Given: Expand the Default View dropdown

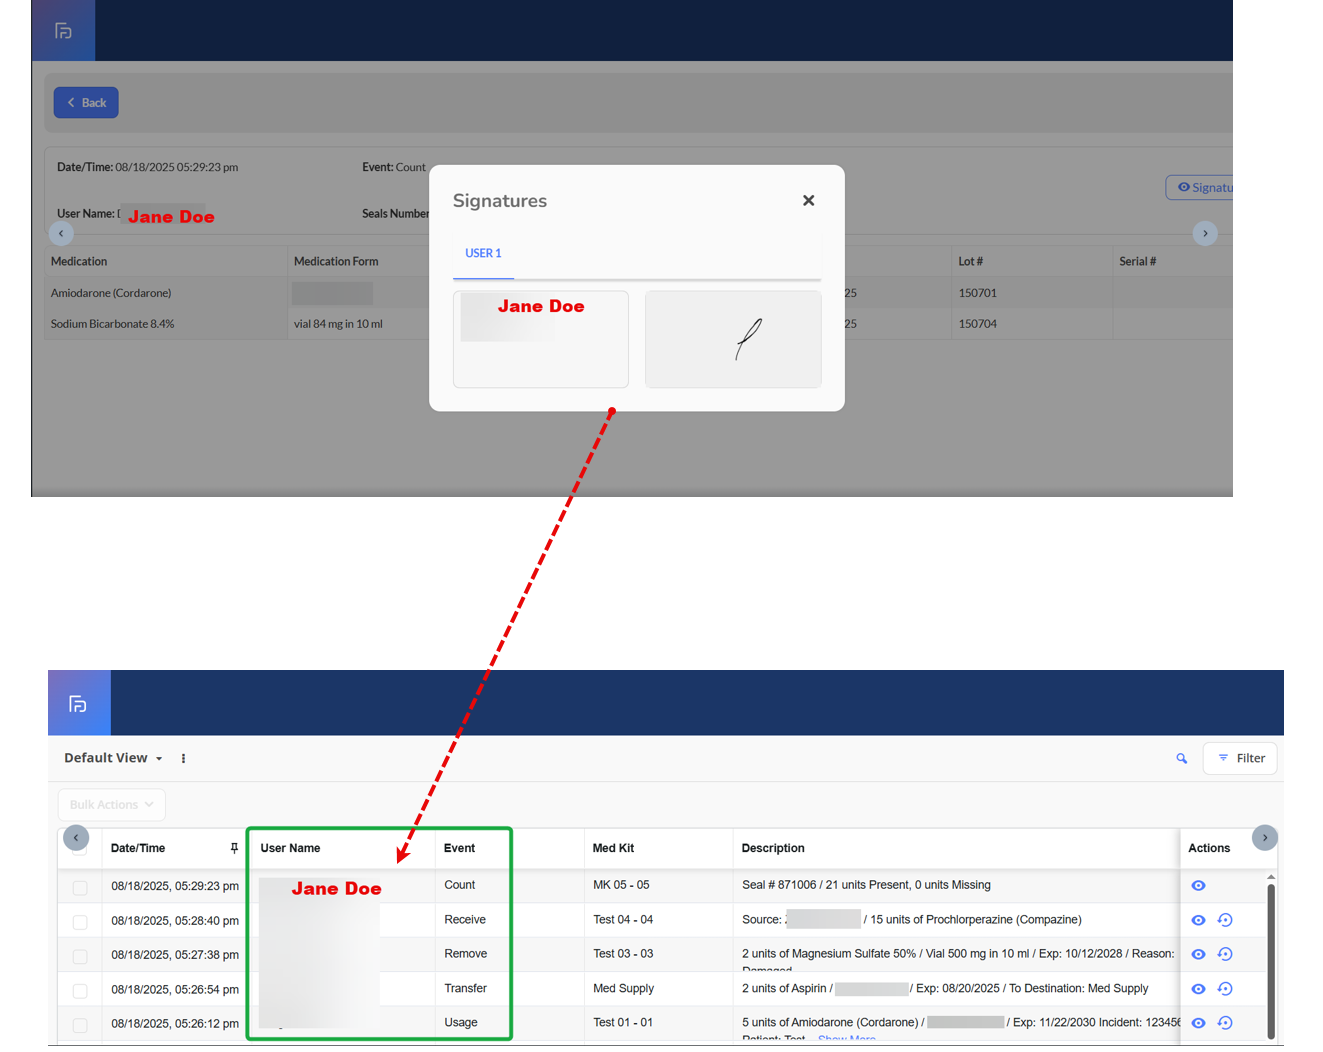Looking at the screenshot, I should coord(113,759).
